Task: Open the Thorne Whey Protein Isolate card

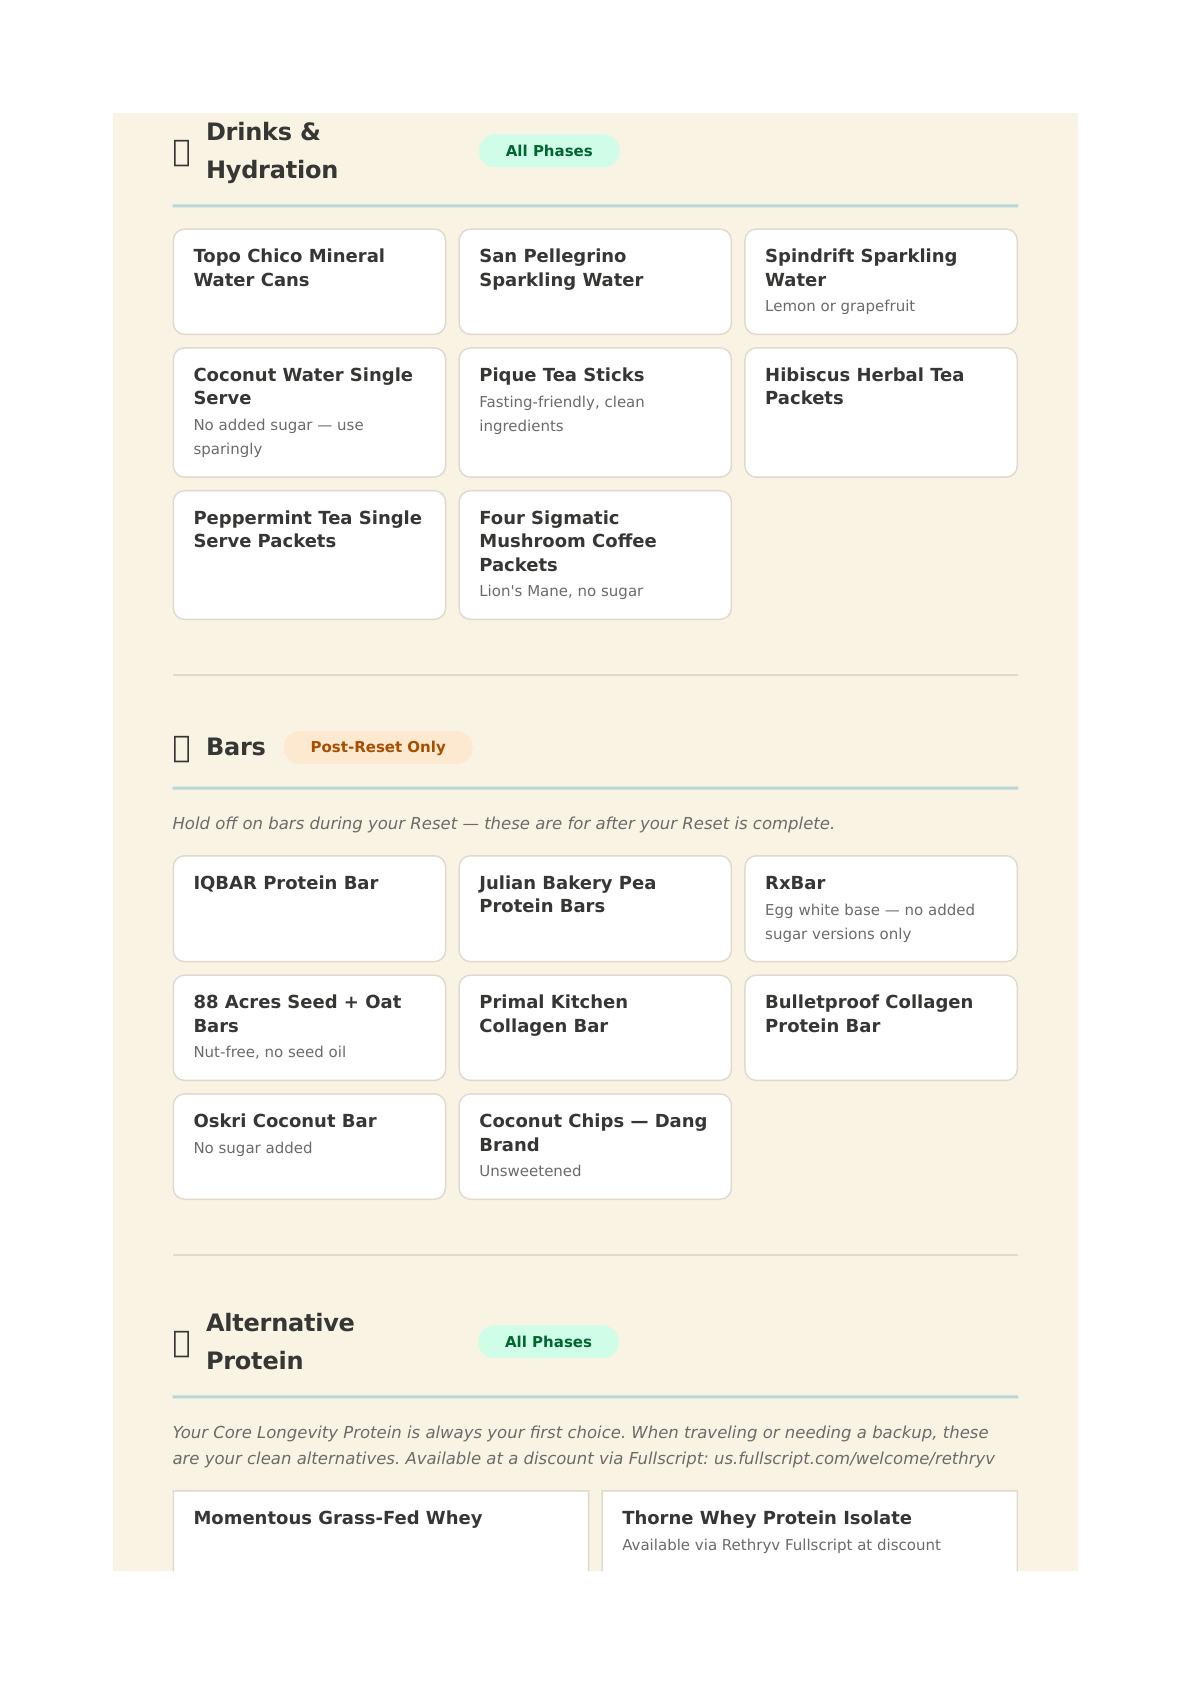Action: pos(810,1531)
